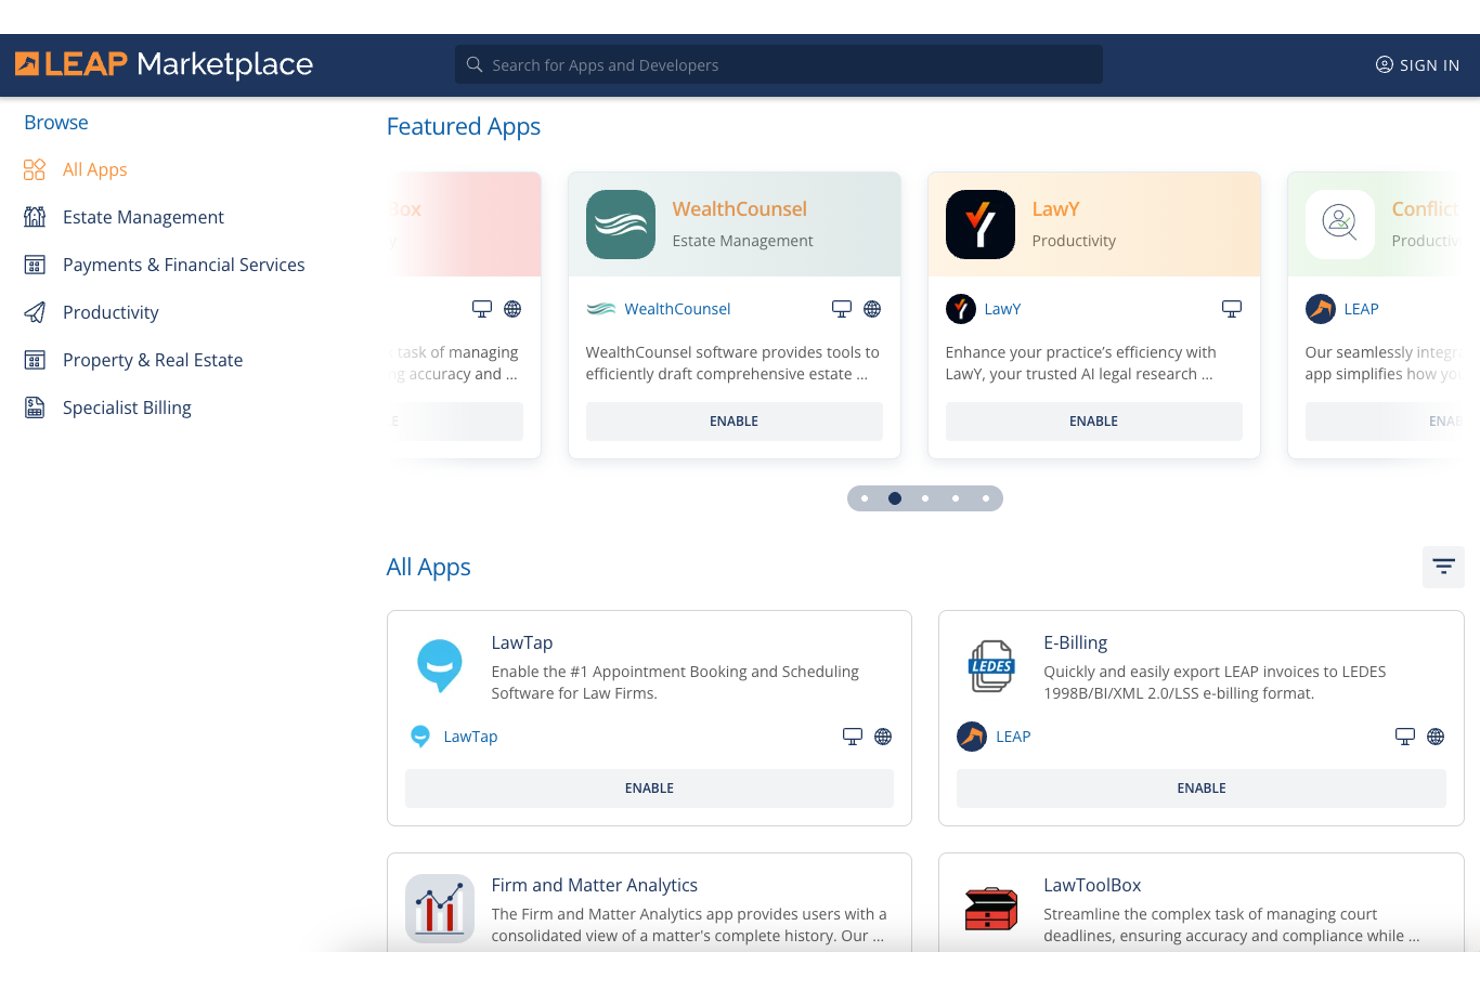1480x987 pixels.
Task: Open LawY featured card title
Action: (1056, 209)
